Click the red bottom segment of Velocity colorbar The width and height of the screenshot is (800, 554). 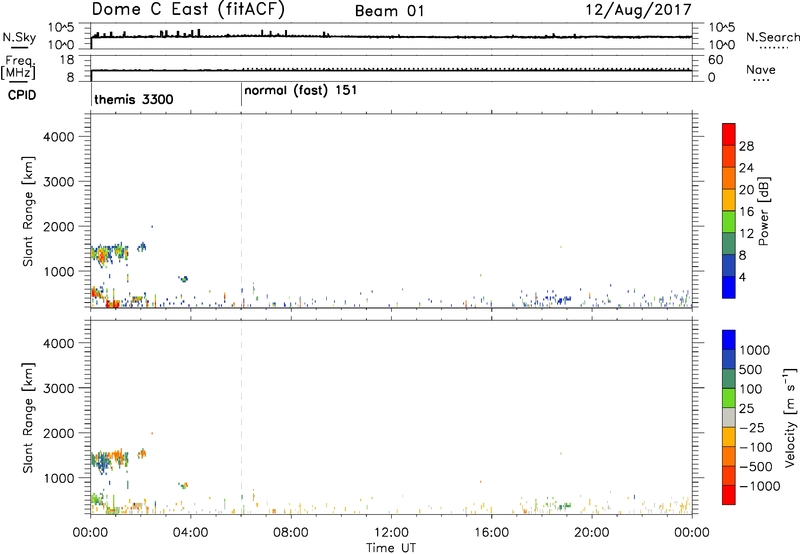729,495
